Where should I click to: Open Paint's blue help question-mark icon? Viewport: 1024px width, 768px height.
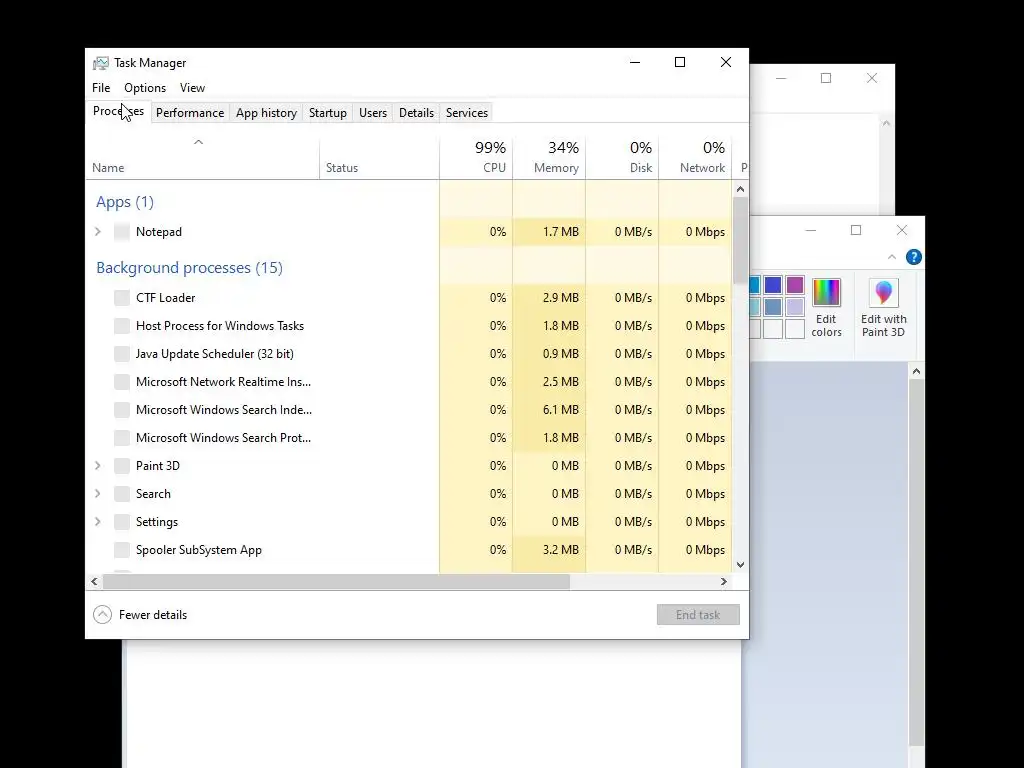(914, 257)
